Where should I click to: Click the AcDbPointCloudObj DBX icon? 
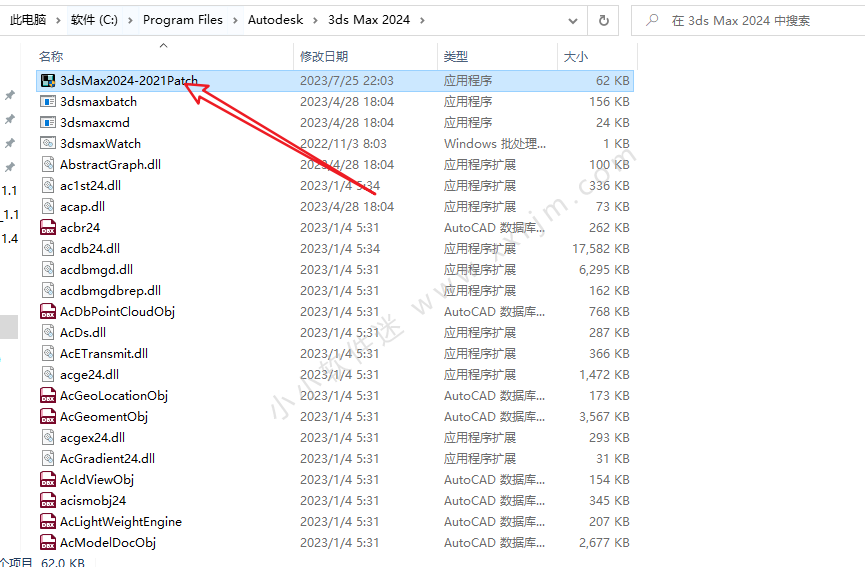click(48, 312)
